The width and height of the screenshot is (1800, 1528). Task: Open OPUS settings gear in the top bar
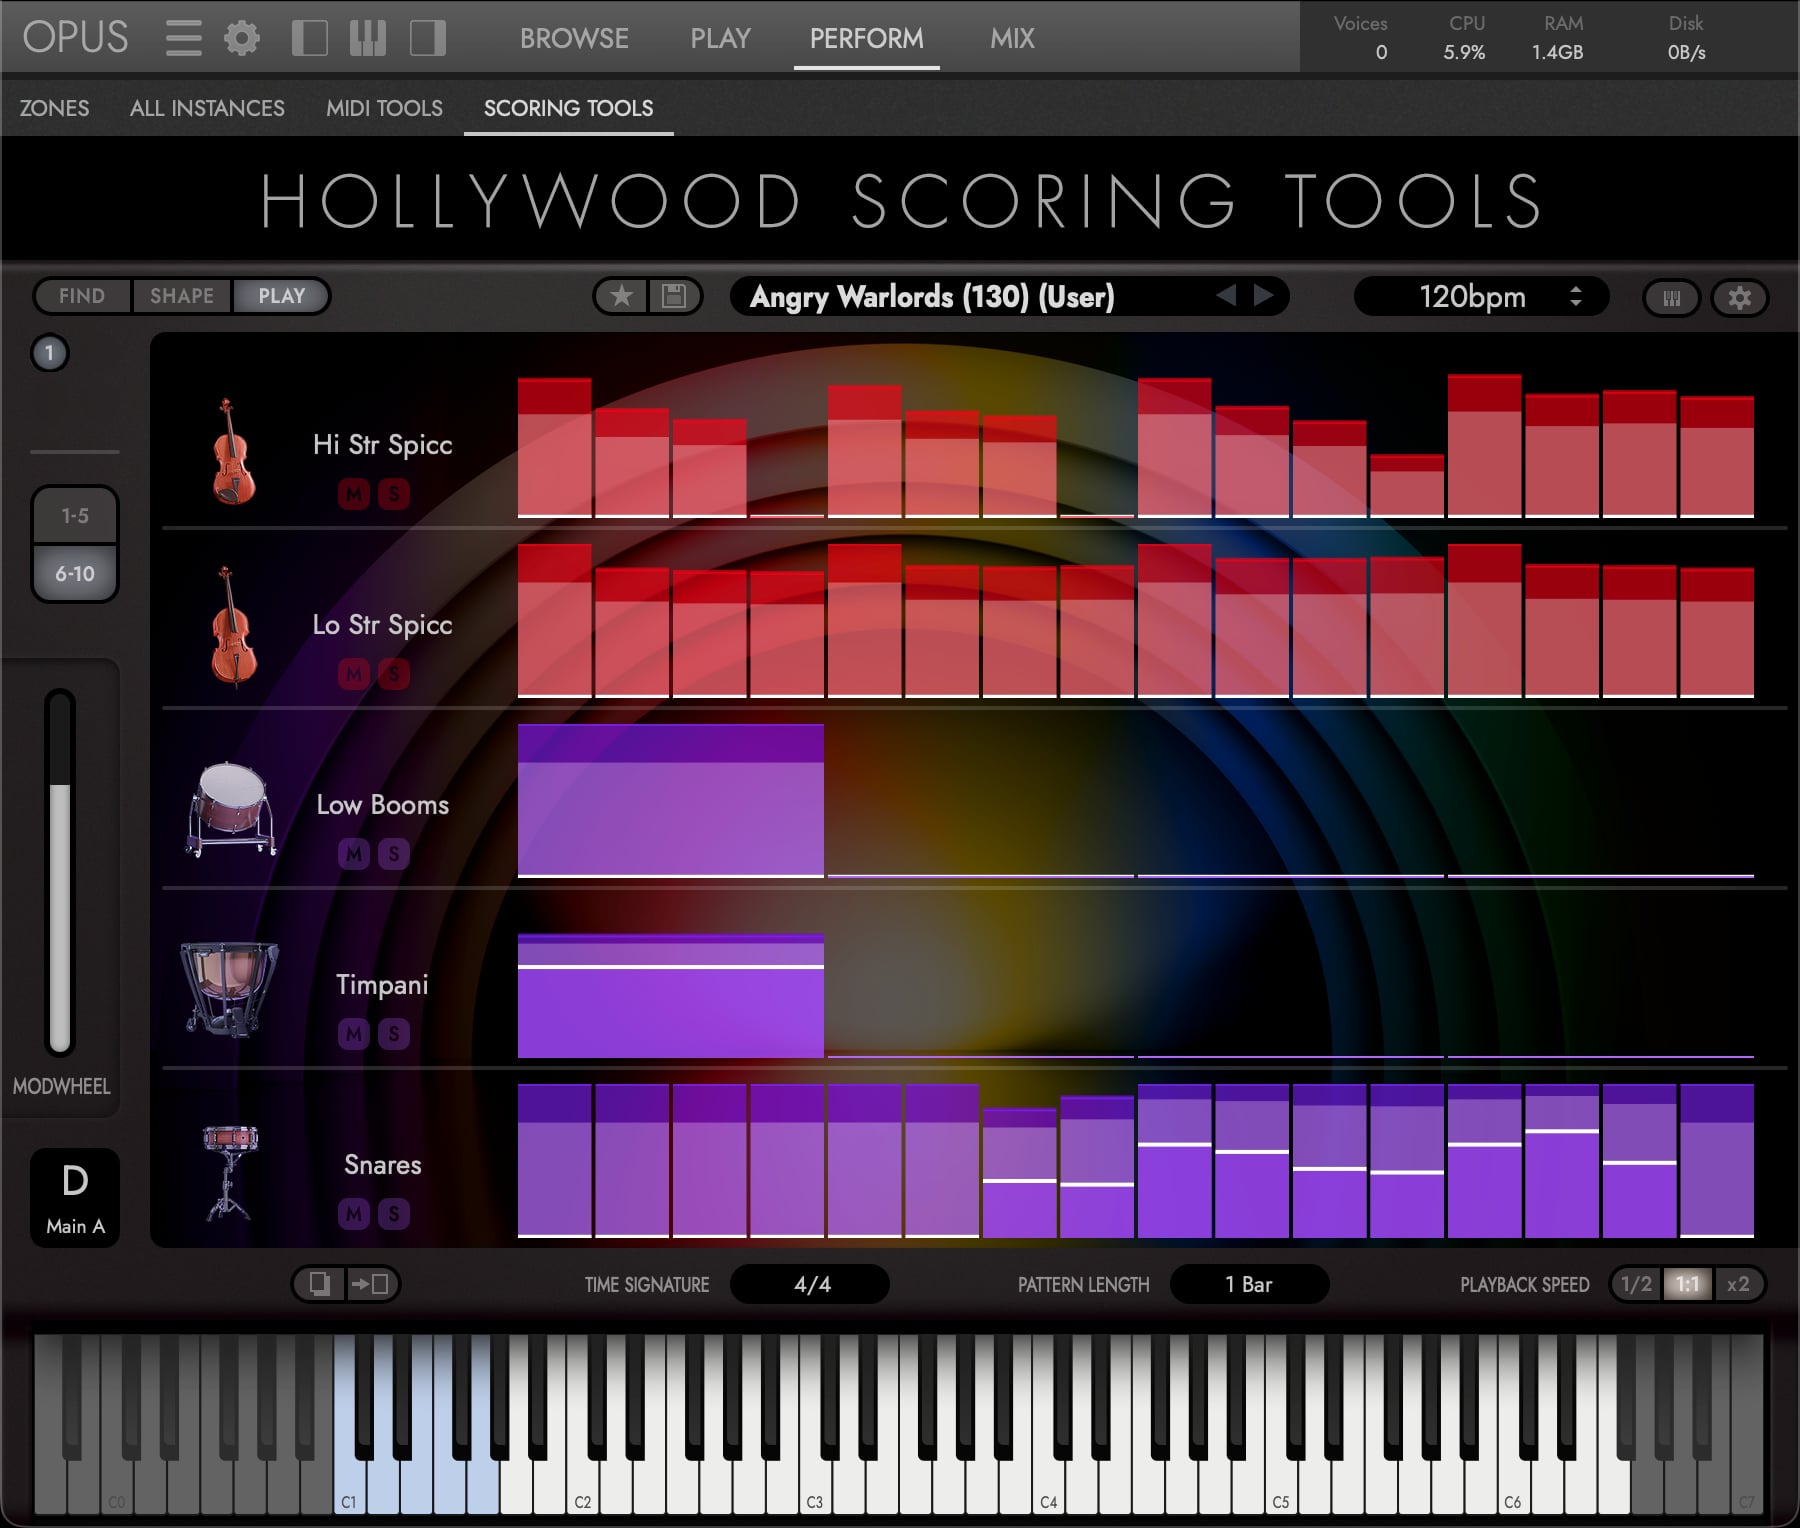(241, 38)
